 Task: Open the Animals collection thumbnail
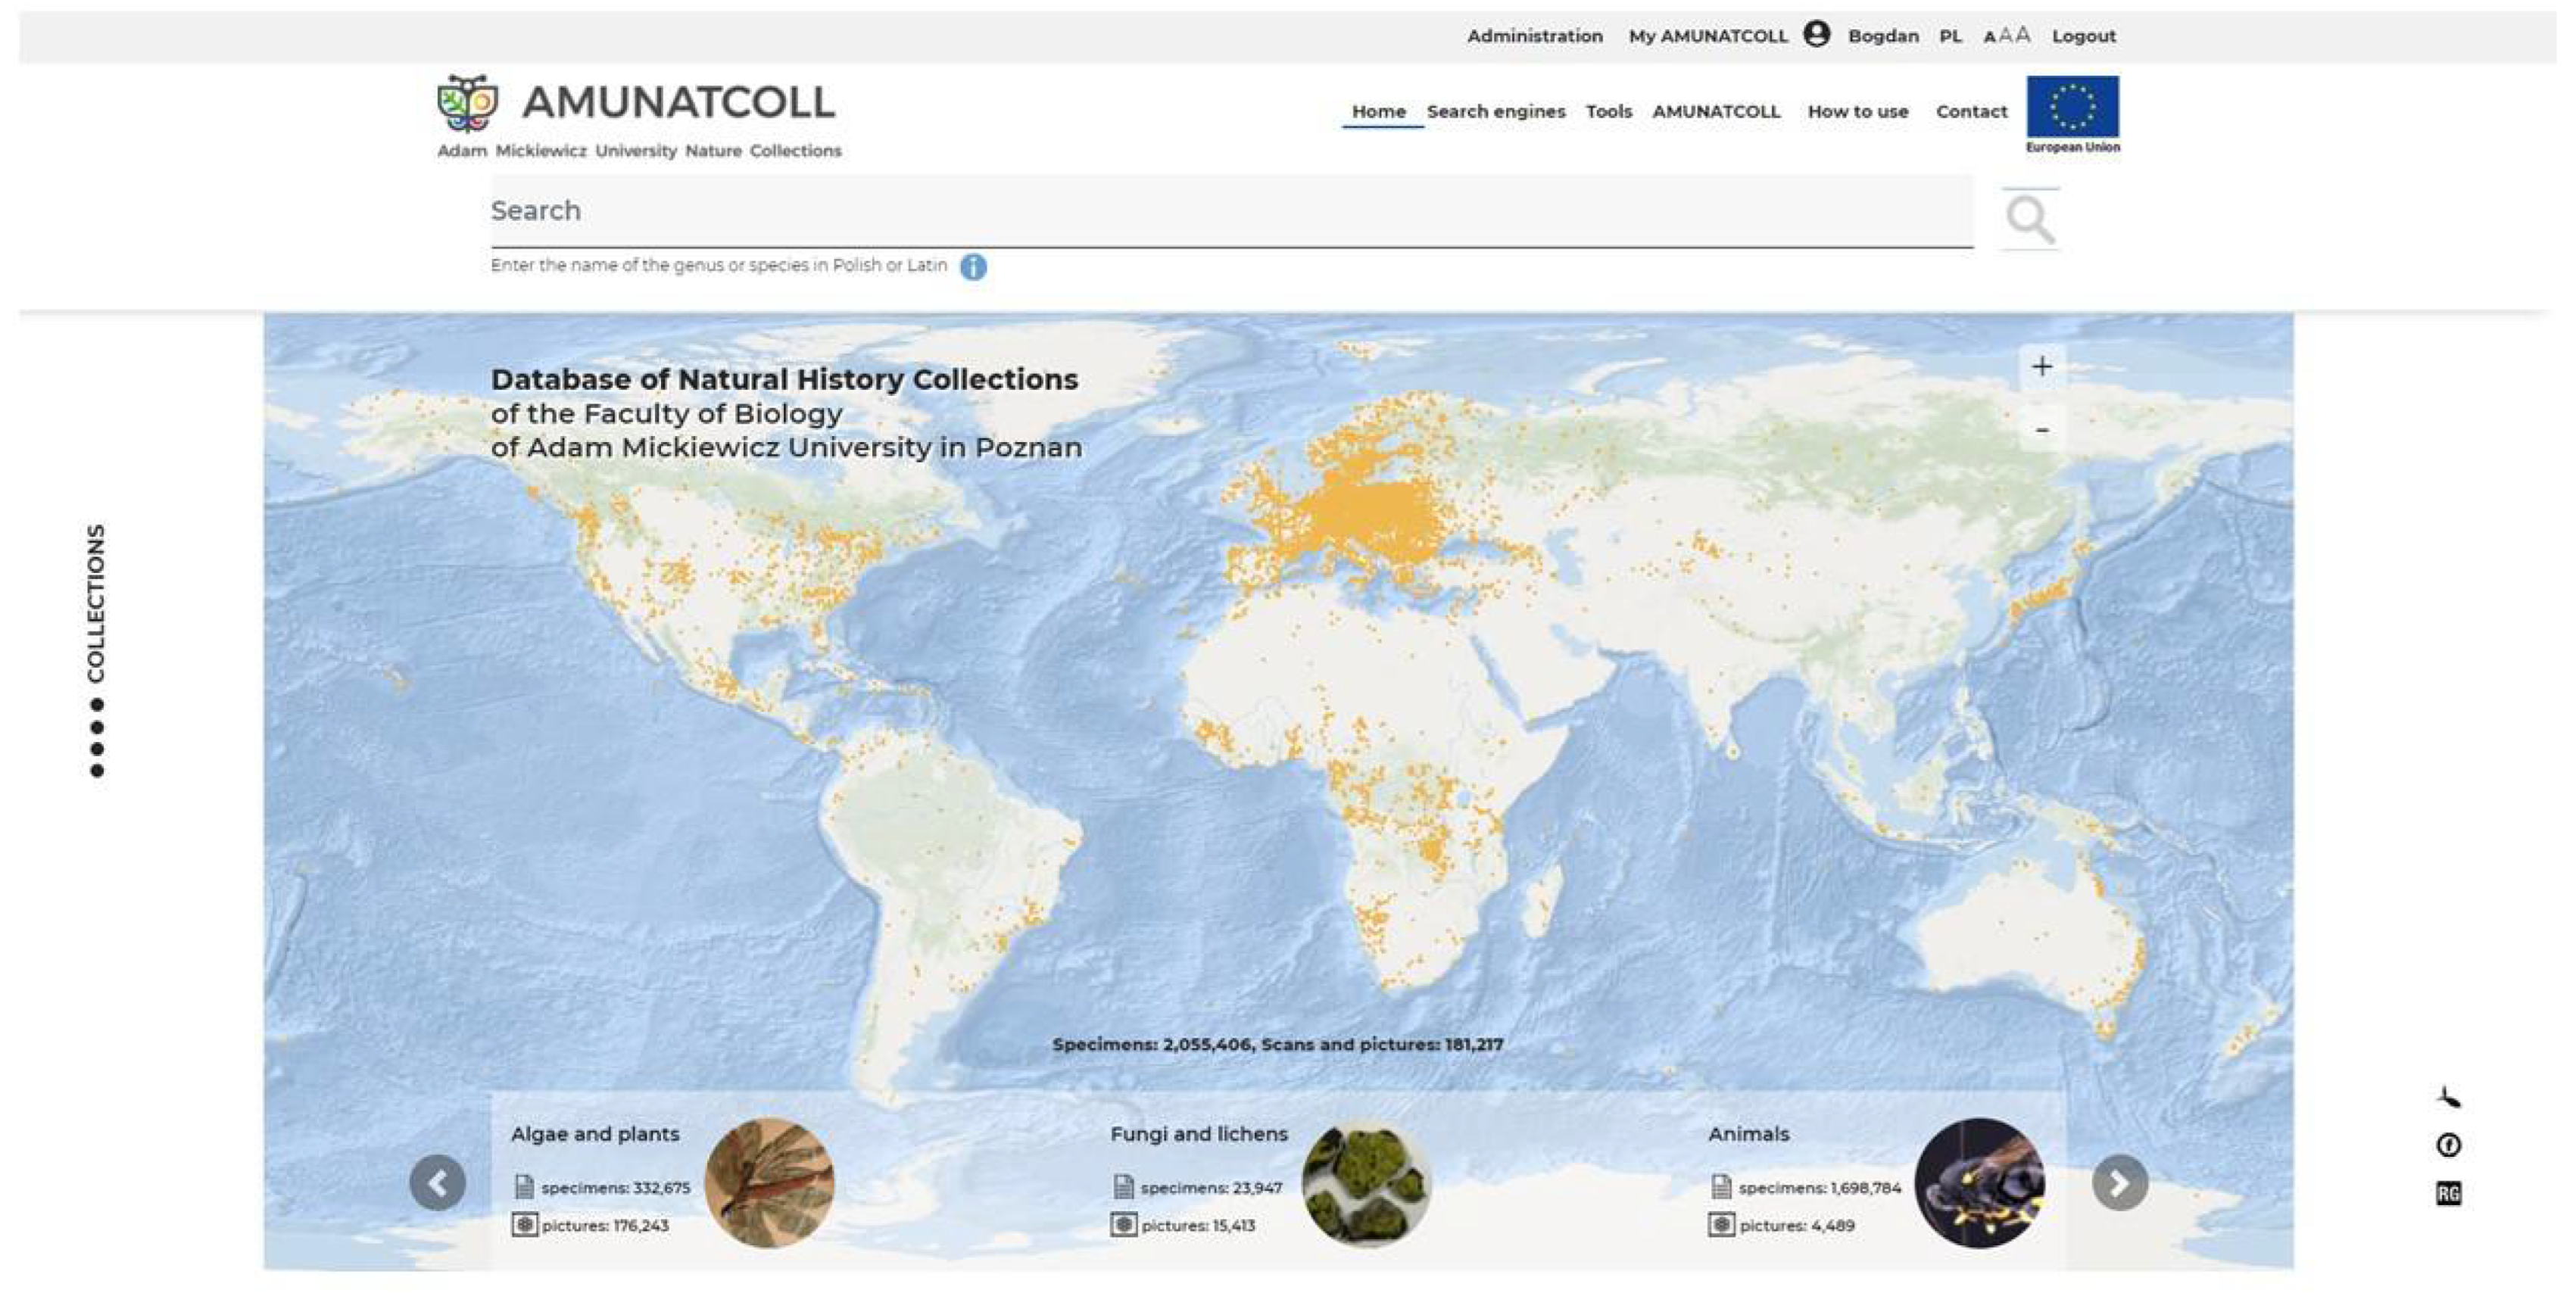[x=1979, y=1183]
